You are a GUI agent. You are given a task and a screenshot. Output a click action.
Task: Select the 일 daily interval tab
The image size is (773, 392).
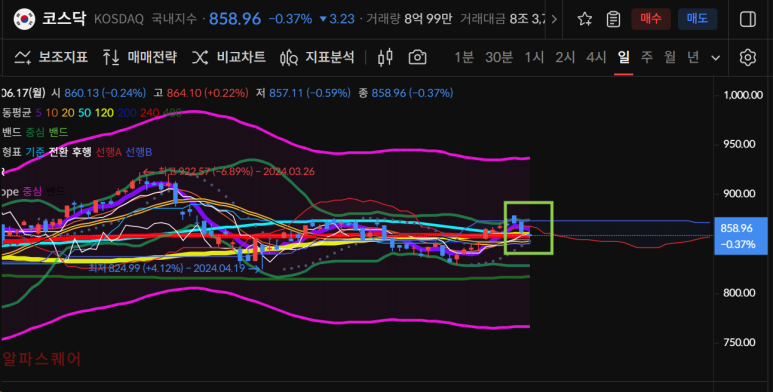click(624, 57)
